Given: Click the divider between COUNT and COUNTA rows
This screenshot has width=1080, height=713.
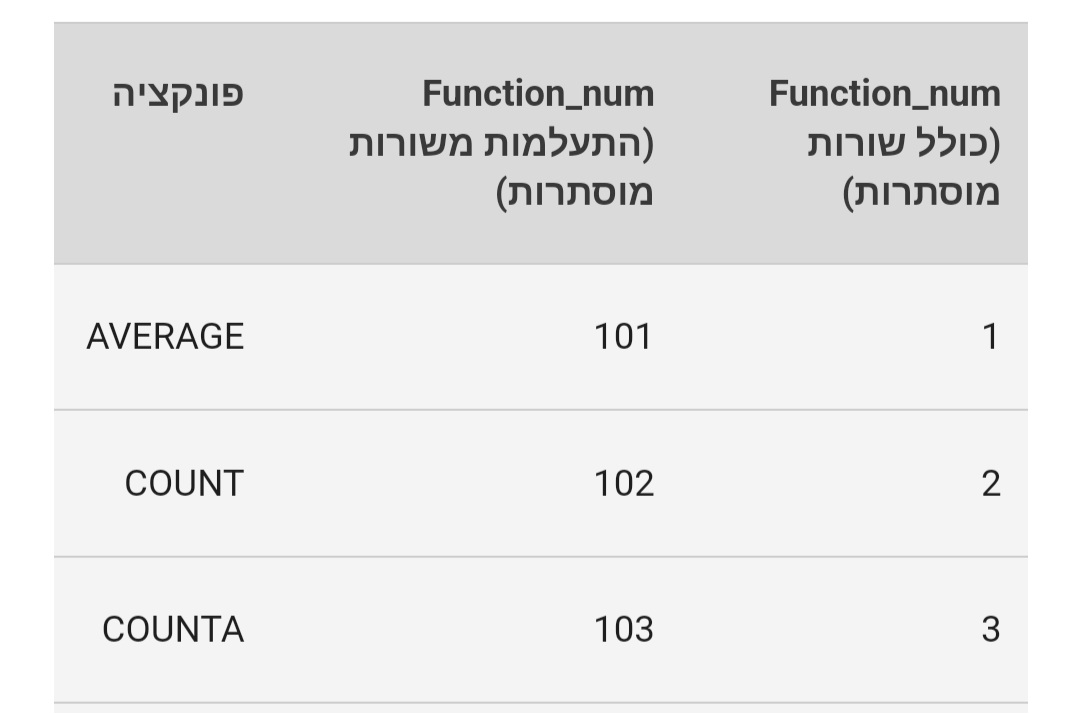Looking at the screenshot, I should tap(540, 556).
